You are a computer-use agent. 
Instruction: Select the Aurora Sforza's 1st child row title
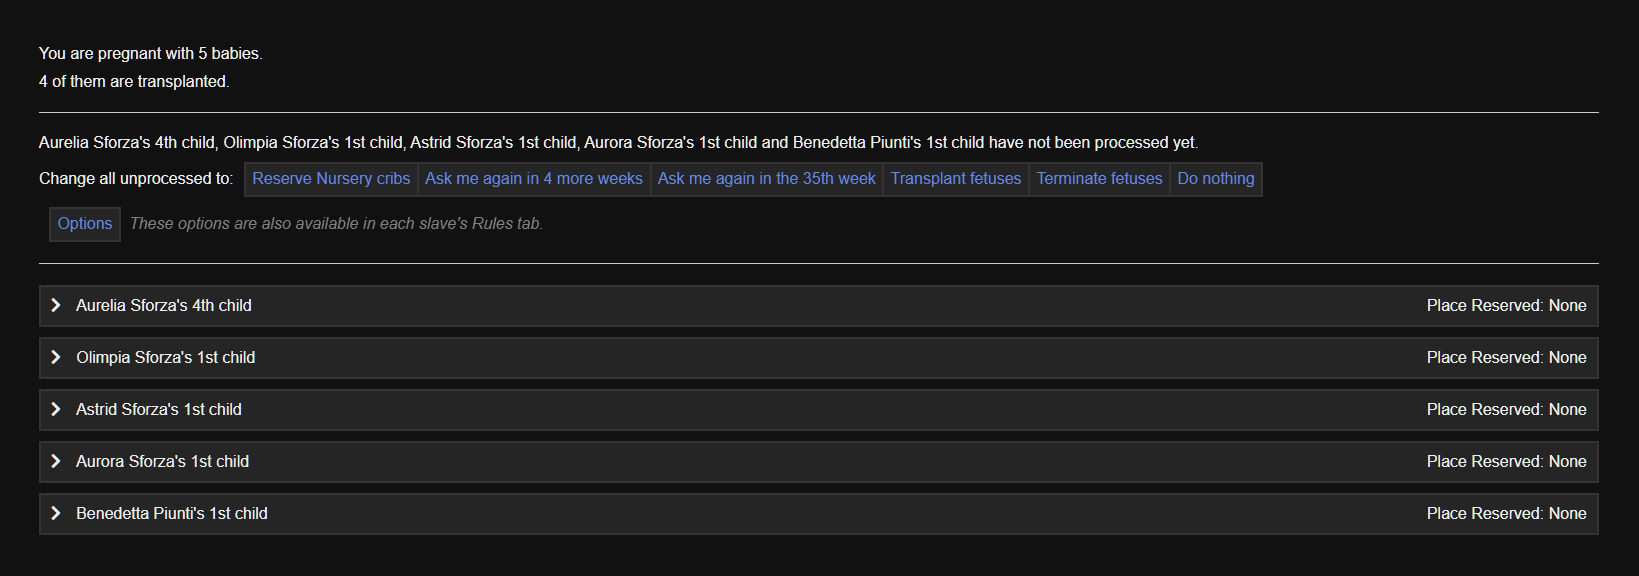click(163, 462)
